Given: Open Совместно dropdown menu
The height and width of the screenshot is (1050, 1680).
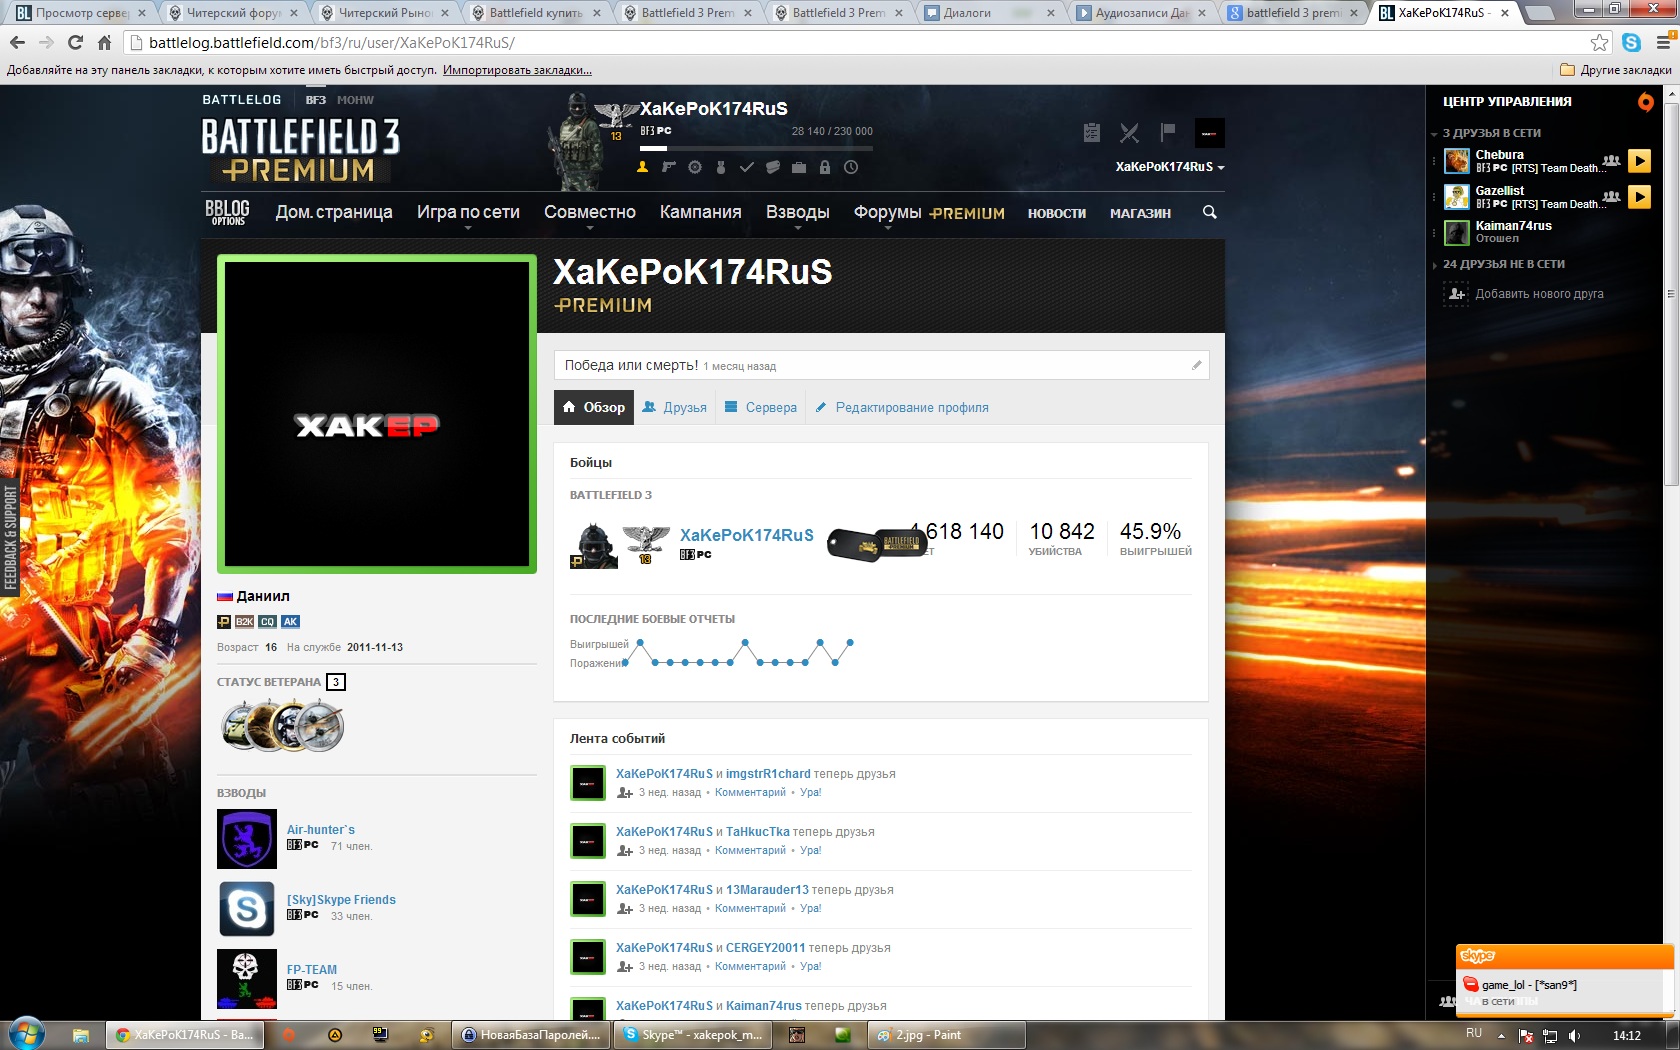Looking at the screenshot, I should pyautogui.click(x=590, y=213).
